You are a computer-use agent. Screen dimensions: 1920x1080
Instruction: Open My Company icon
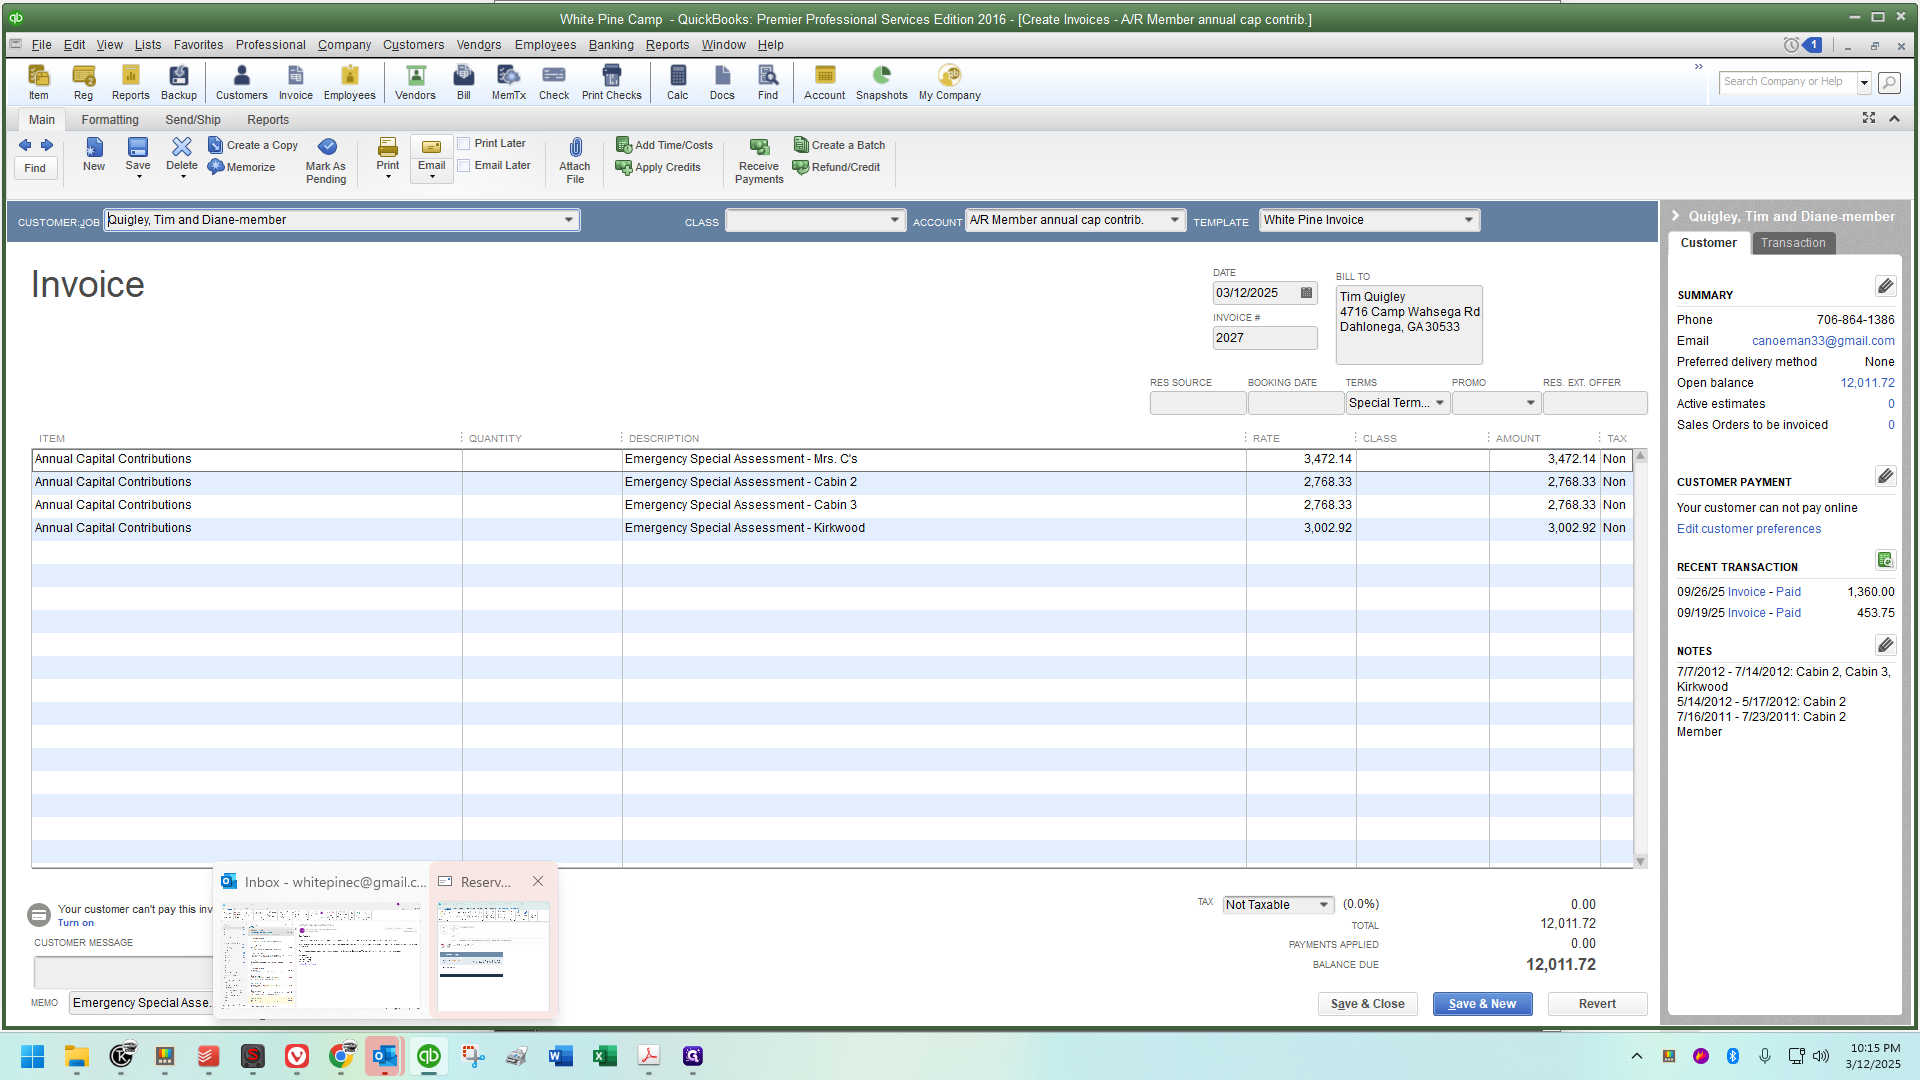(949, 82)
